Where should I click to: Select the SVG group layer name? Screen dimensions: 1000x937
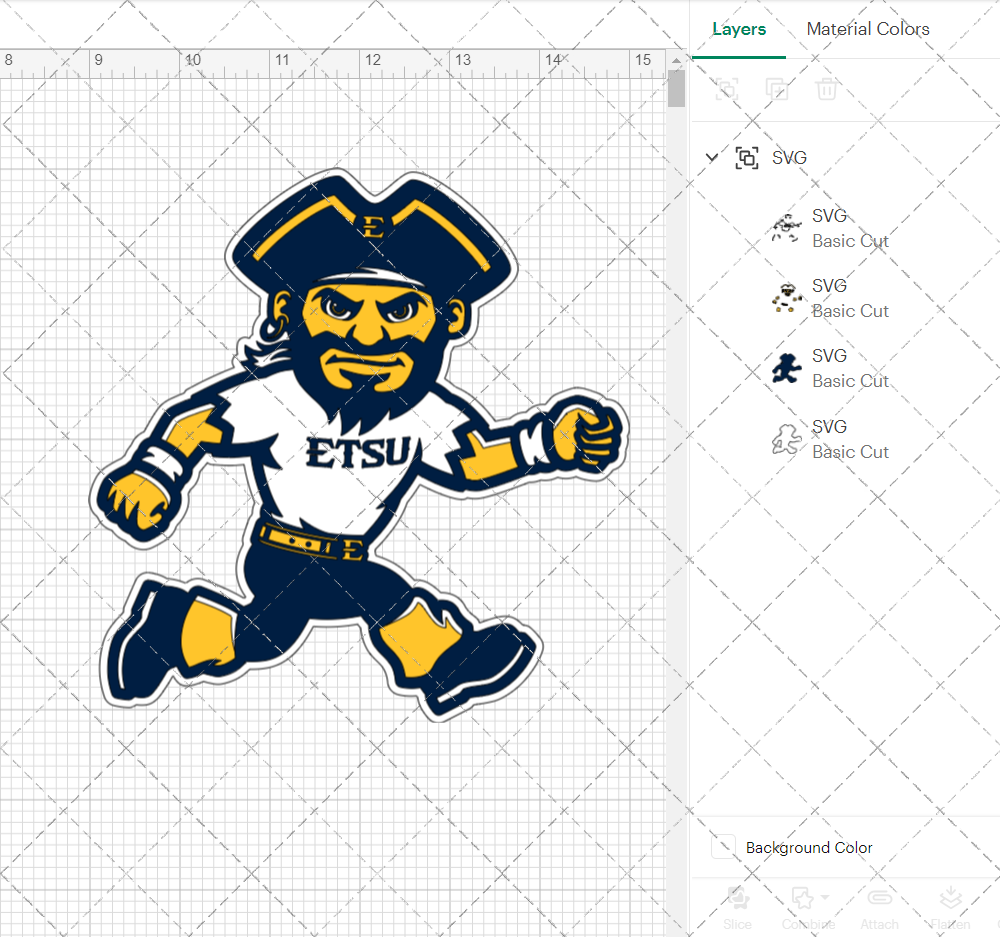tap(789, 158)
